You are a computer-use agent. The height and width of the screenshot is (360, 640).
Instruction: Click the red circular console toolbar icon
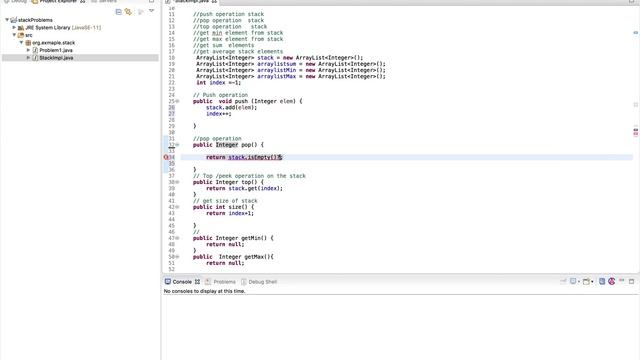pyautogui.click(x=611, y=281)
